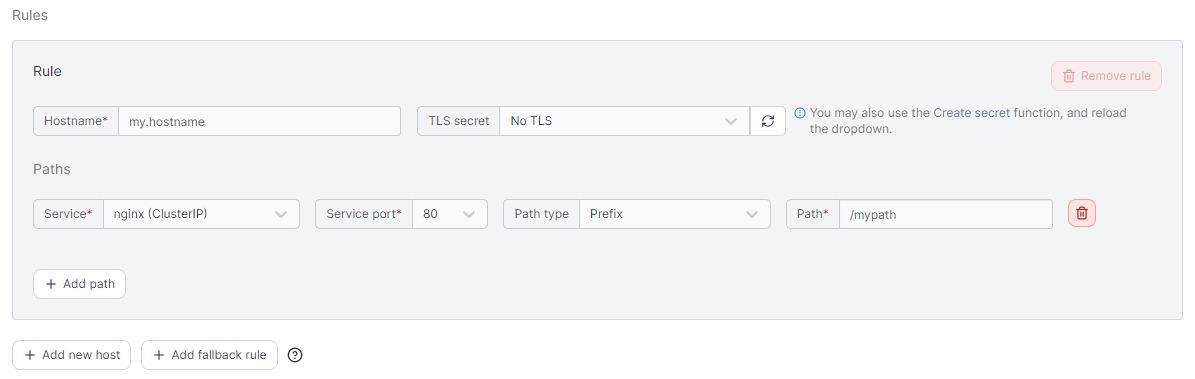Click the Add new host button
The width and height of the screenshot is (1195, 379).
[x=72, y=355]
